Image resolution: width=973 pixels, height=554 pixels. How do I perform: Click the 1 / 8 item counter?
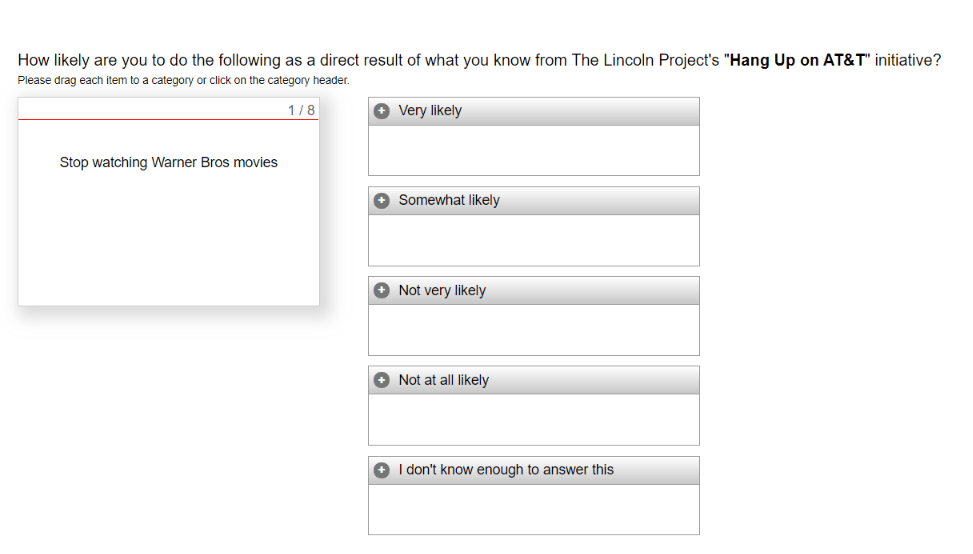pos(301,110)
